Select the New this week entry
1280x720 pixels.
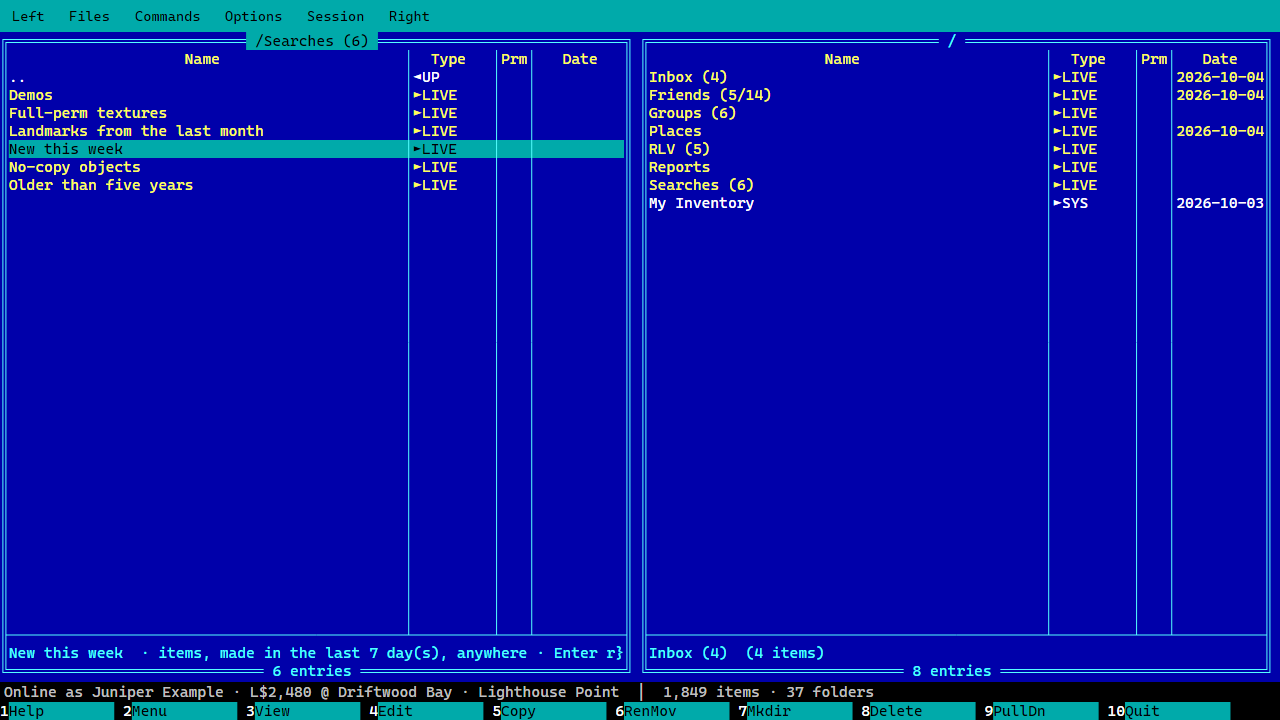click(x=316, y=149)
